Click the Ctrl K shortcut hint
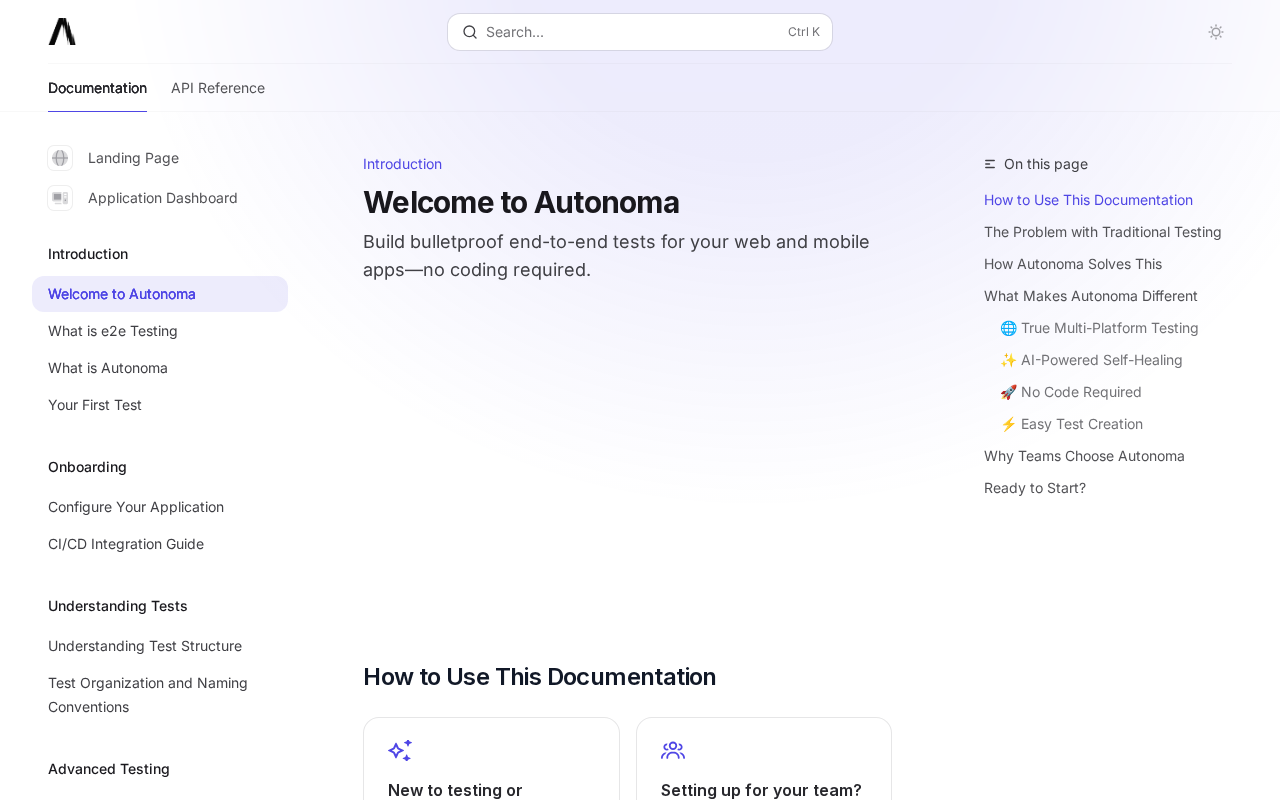The image size is (1280, 800). 804,32
